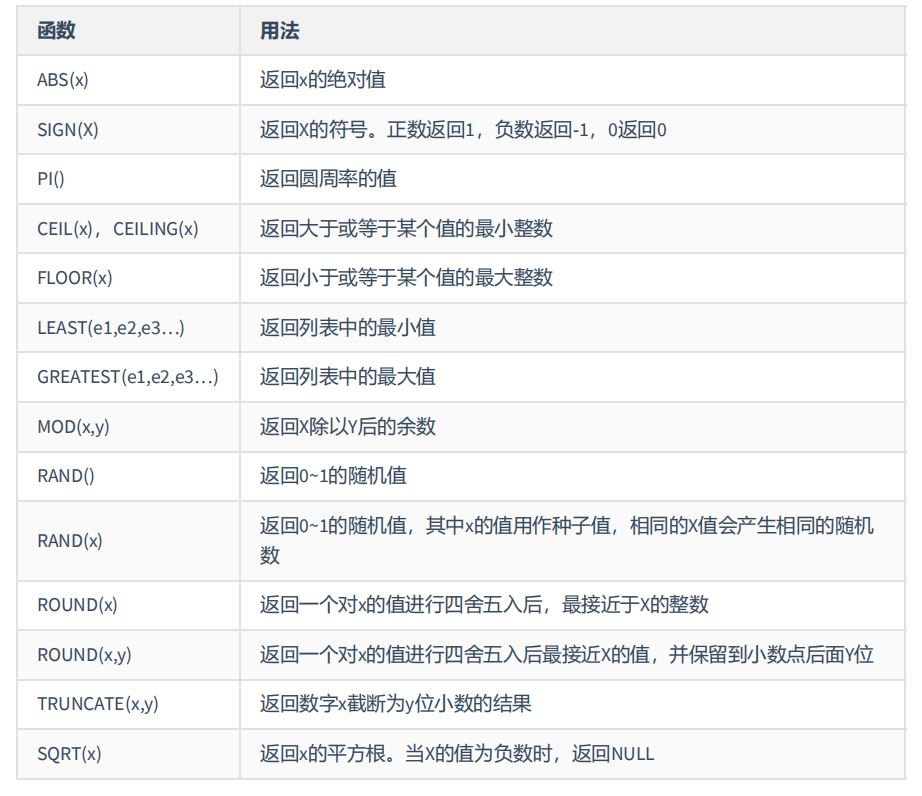Click the 返回x的绝对值 description
This screenshot has width=922, height=796.
tap(323, 80)
